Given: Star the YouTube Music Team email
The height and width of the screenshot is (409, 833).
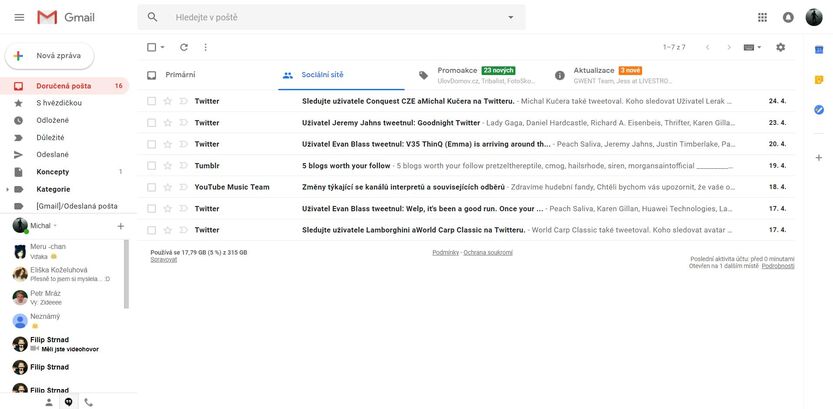Looking at the screenshot, I should click(x=167, y=187).
